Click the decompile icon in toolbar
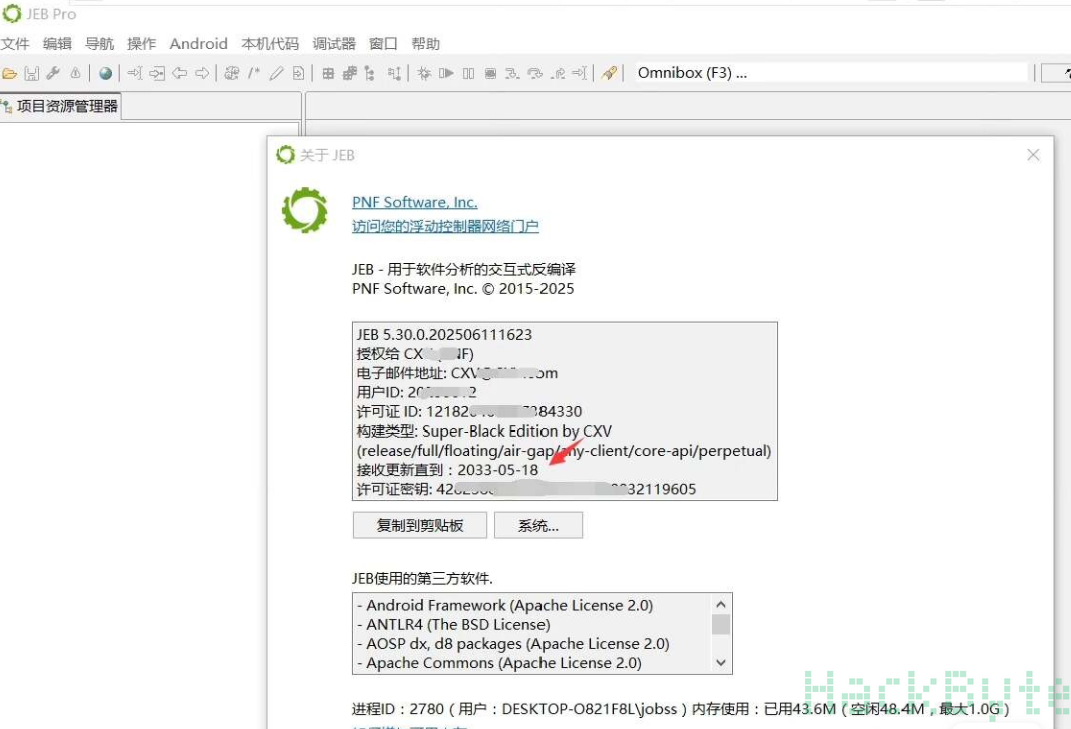Image resolution: width=1071 pixels, height=729 pixels. click(x=232, y=73)
